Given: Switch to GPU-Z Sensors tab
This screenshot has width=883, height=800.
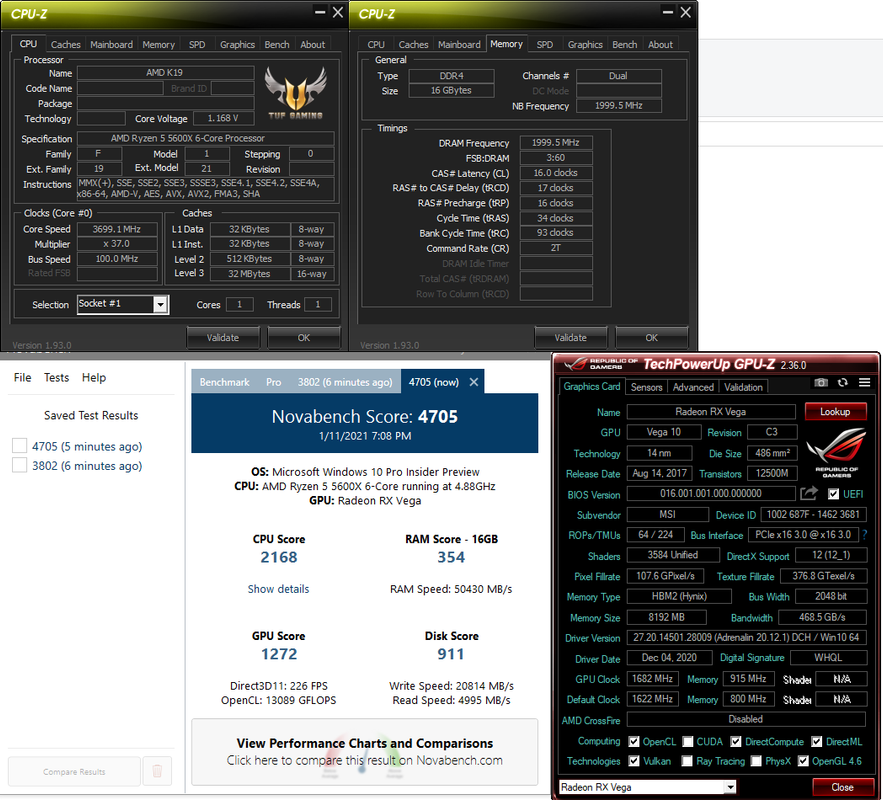Looking at the screenshot, I should coord(646,387).
